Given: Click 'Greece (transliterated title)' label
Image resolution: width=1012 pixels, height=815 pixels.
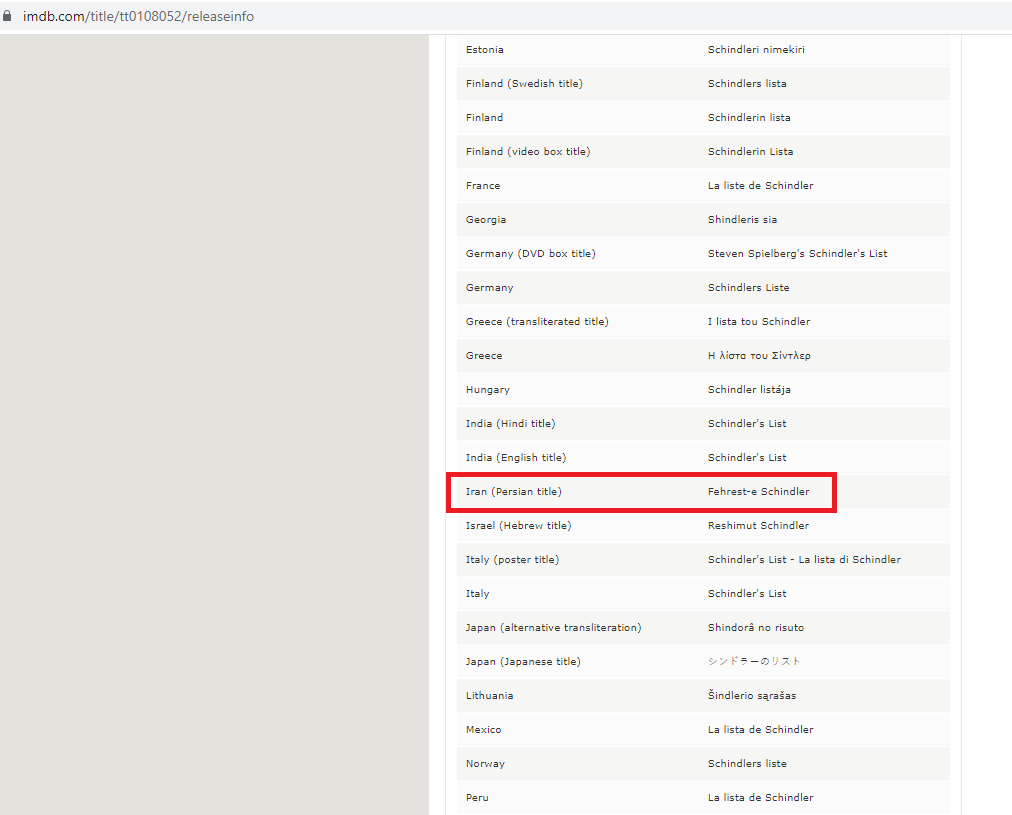Looking at the screenshot, I should (x=537, y=321).
